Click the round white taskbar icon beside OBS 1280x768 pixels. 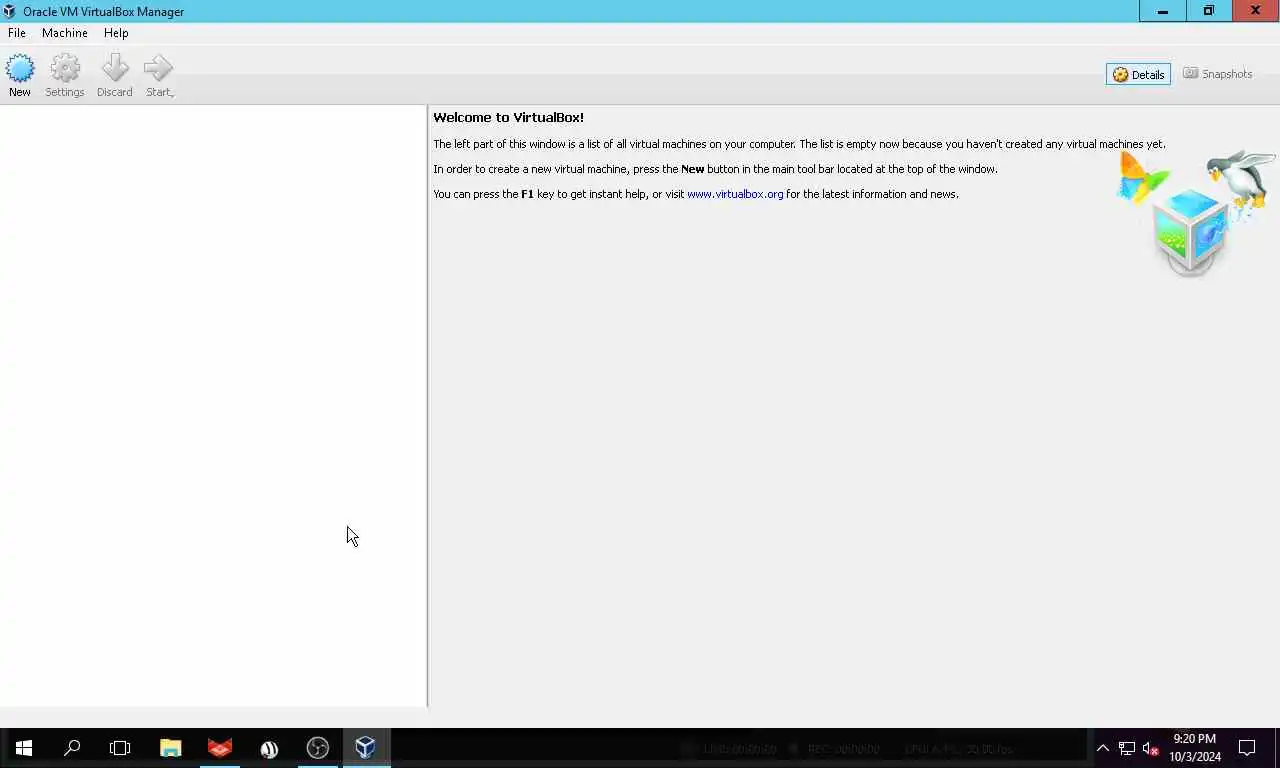tap(269, 748)
